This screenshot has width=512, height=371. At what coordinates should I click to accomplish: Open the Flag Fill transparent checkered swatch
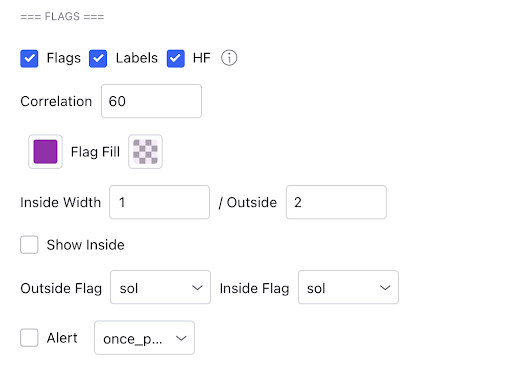(145, 152)
